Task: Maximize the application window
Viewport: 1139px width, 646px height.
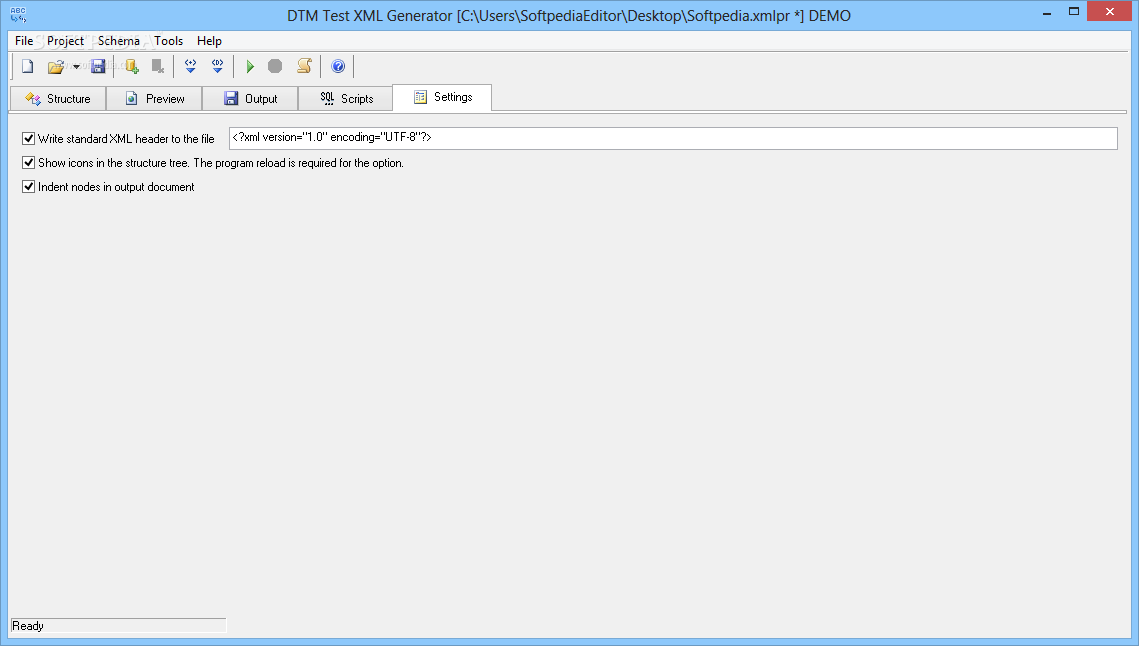Action: tap(1074, 12)
